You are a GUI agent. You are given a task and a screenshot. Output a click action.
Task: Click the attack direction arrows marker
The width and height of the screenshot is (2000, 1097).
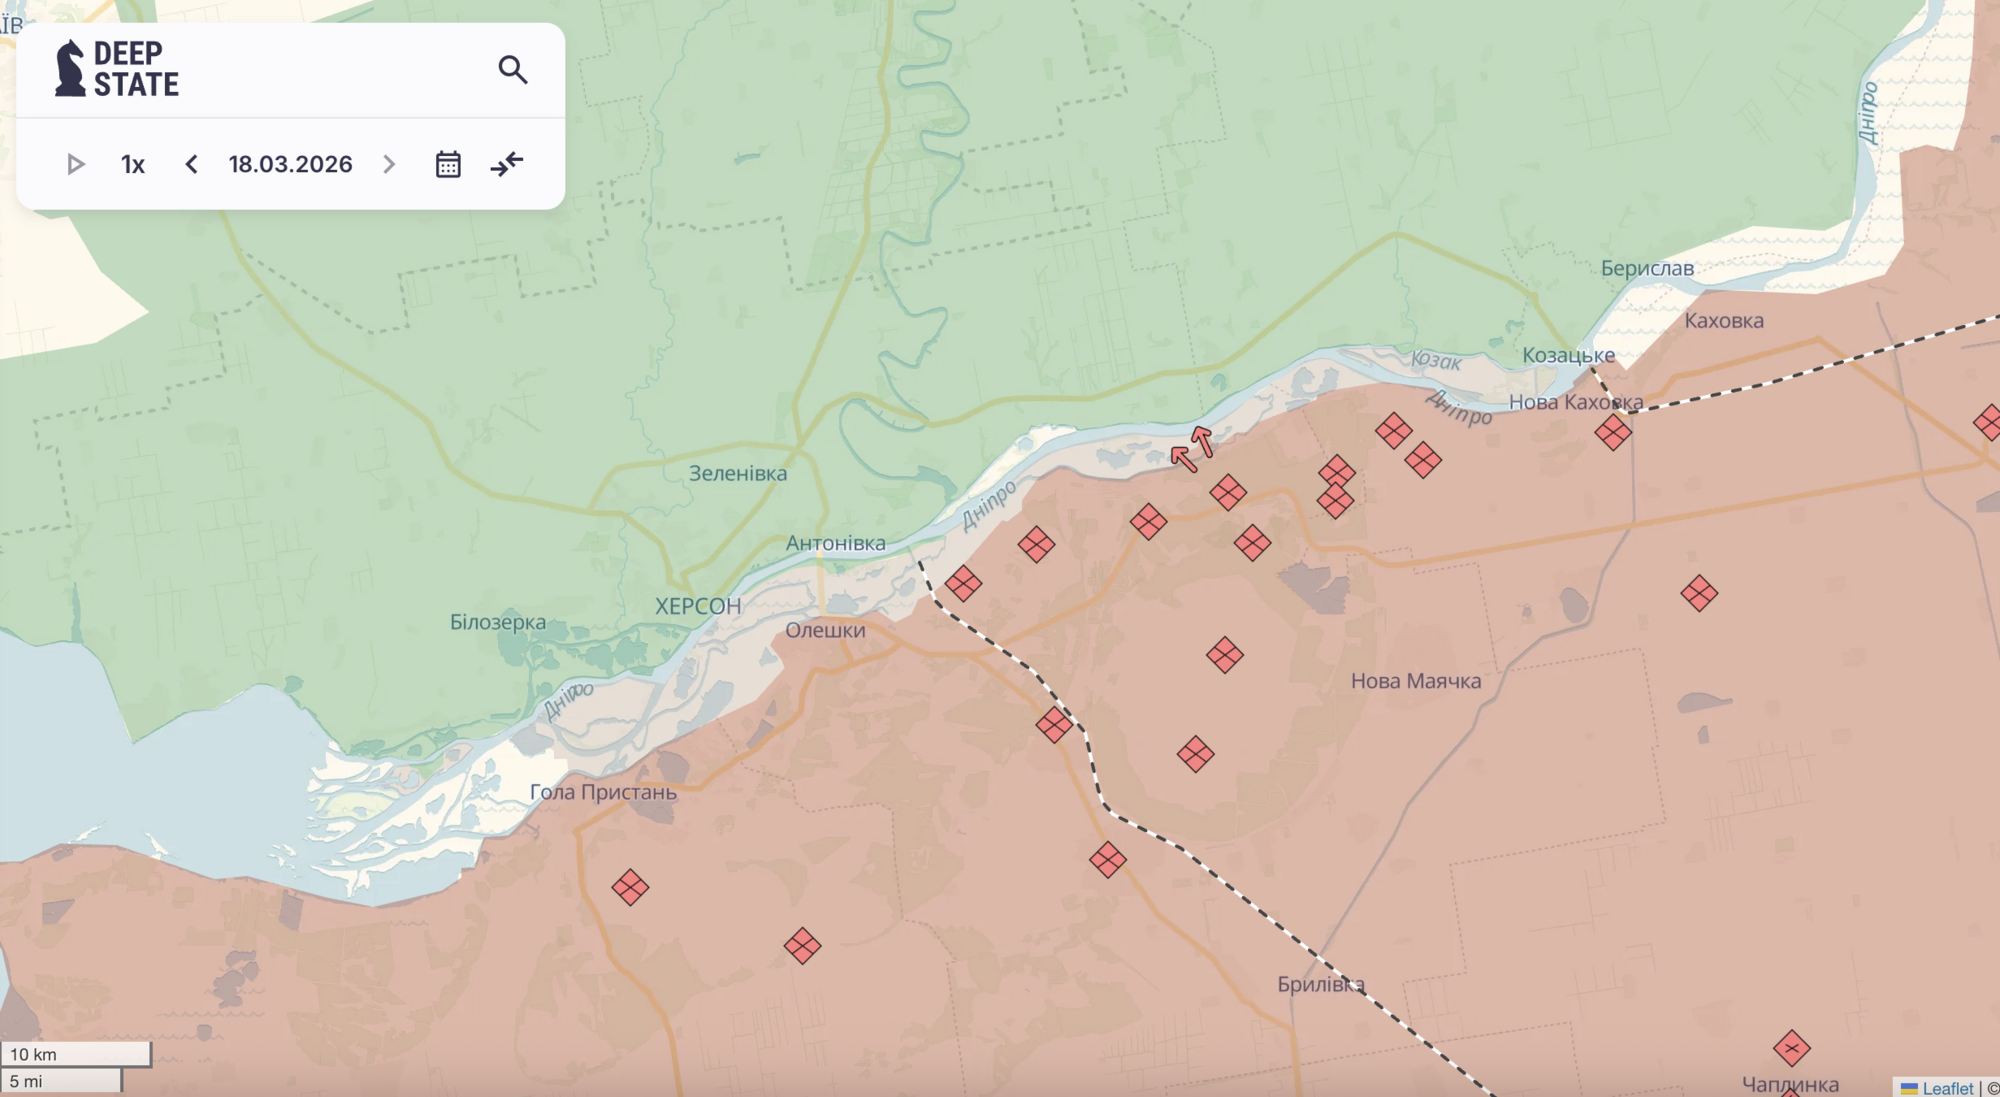(x=1192, y=448)
